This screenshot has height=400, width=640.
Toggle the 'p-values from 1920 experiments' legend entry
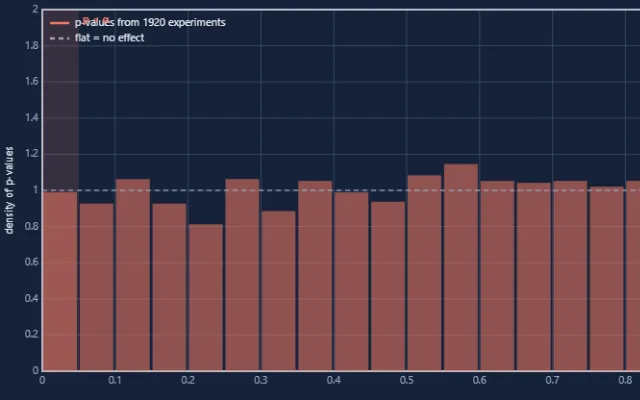click(138, 22)
